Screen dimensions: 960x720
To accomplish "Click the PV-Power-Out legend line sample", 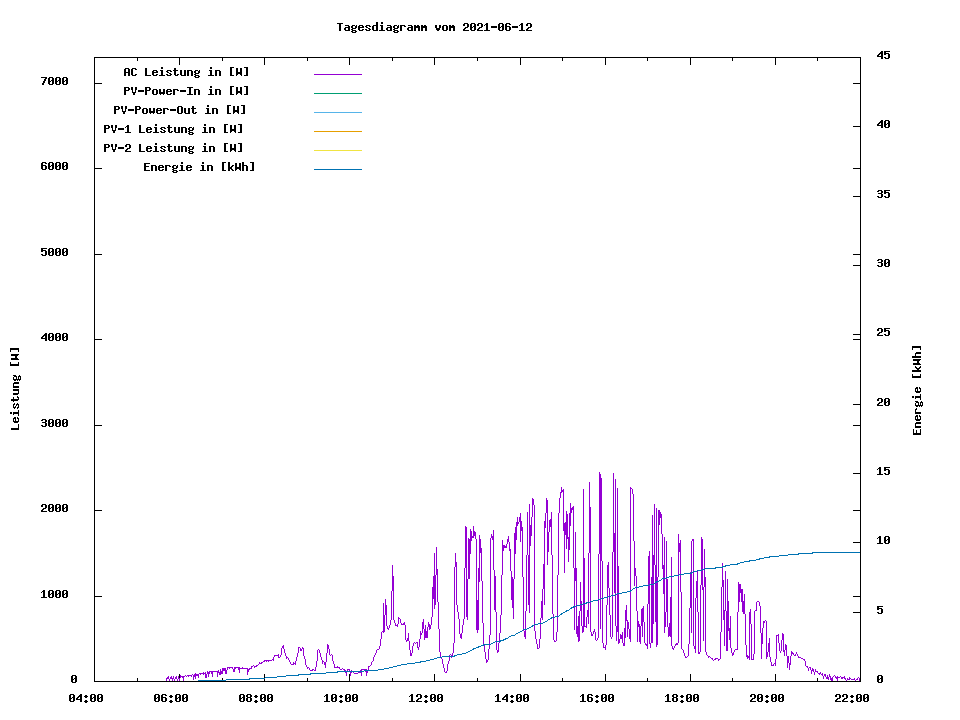I will point(337,112).
